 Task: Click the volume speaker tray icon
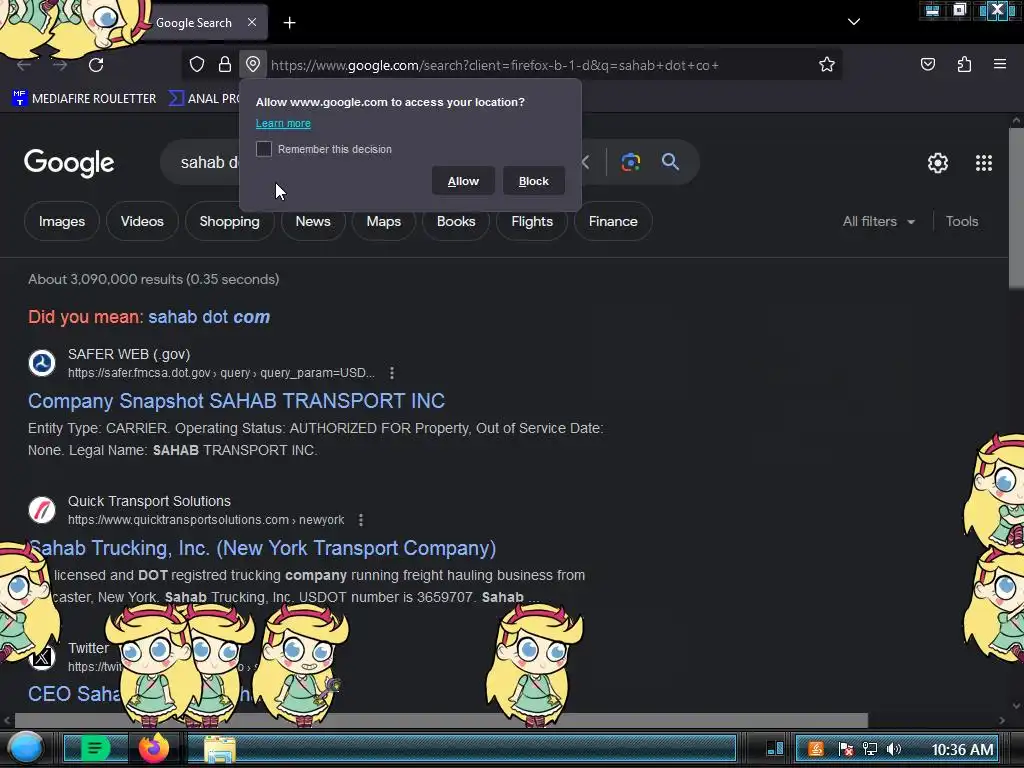tap(895, 748)
